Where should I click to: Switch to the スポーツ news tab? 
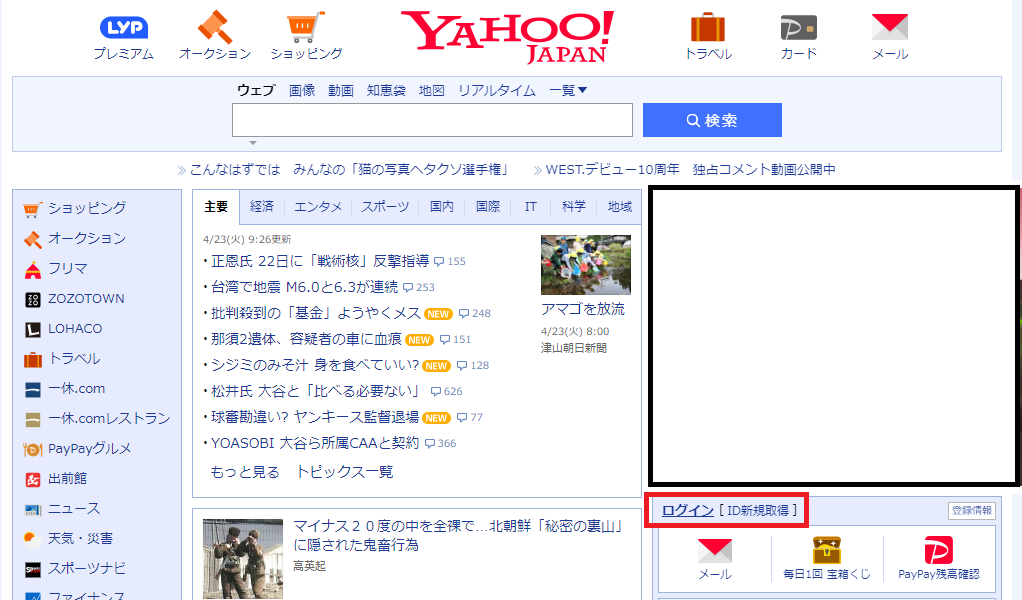385,207
